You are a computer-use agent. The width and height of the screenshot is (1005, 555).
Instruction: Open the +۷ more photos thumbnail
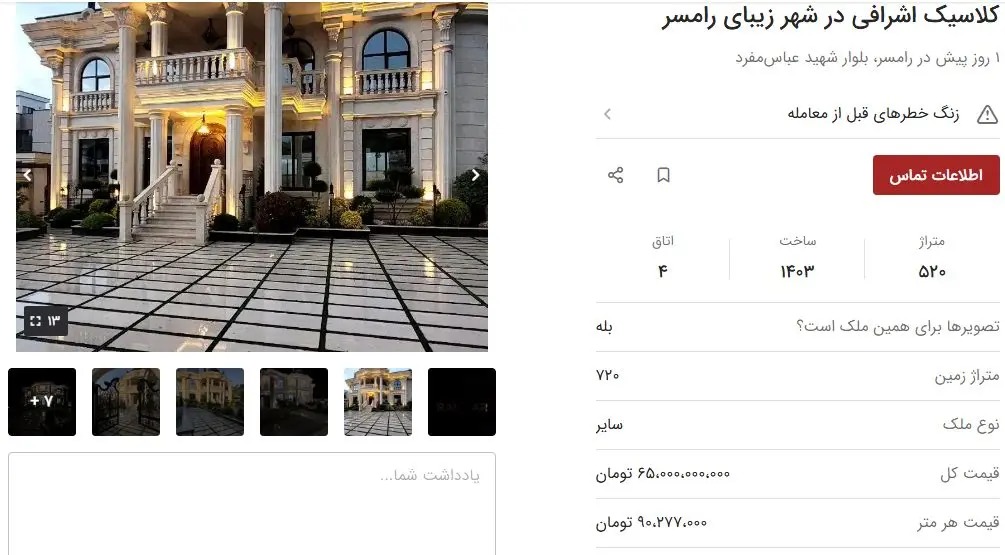[42, 402]
